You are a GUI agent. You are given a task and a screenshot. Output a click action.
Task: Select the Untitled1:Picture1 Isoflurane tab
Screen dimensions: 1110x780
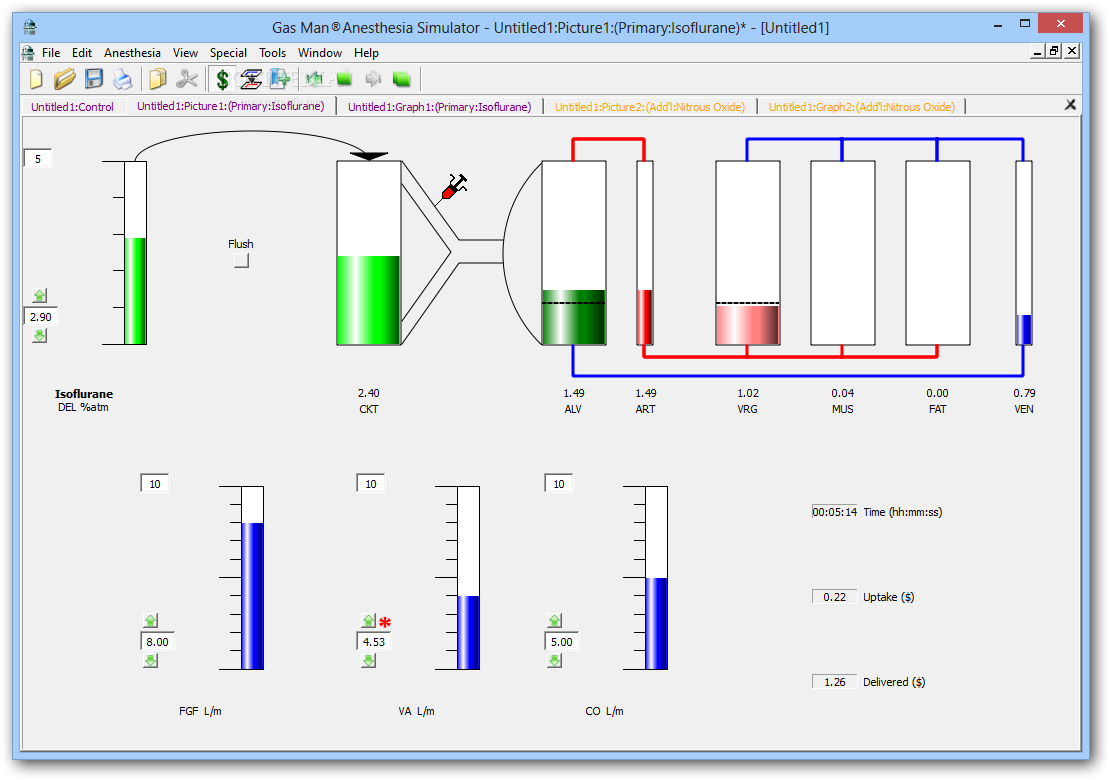(231, 106)
